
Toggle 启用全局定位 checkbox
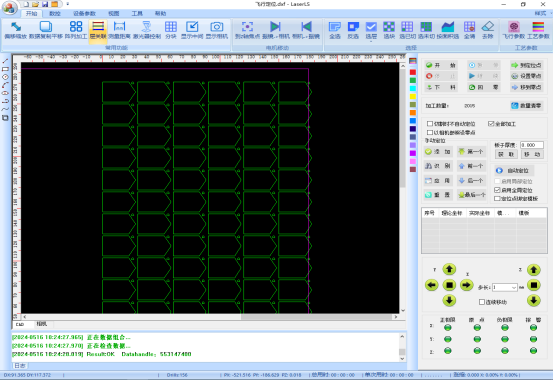pos(497,190)
